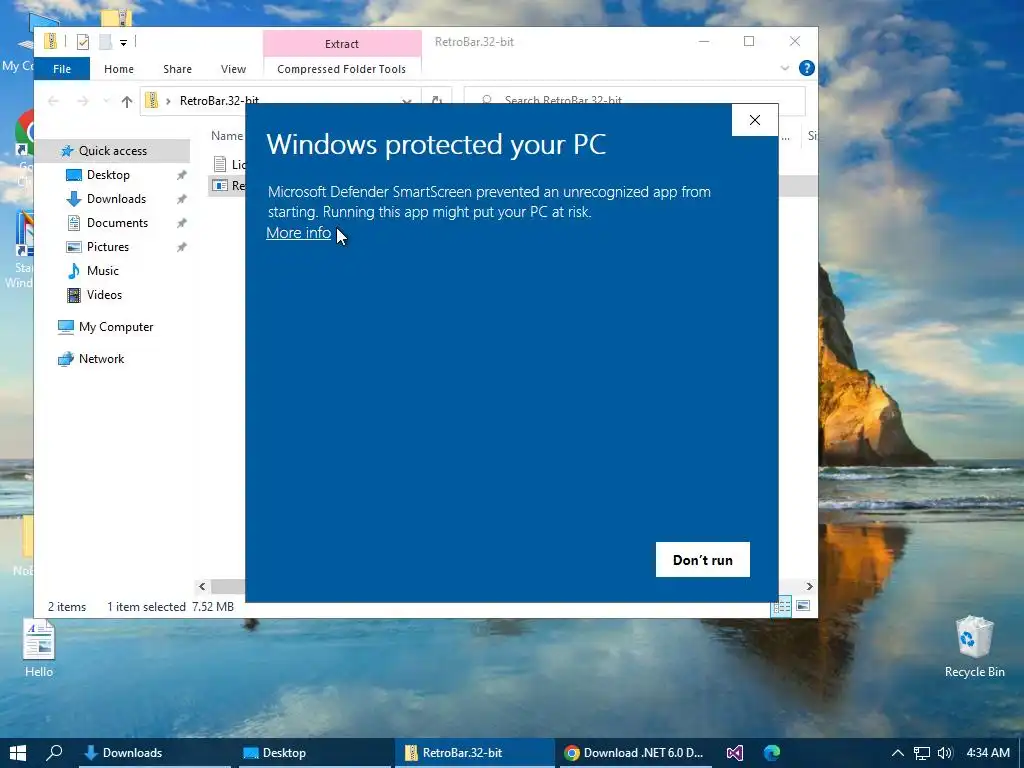1024x768 pixels.
Task: Open the Share ribbon tab
Action: tap(178, 69)
